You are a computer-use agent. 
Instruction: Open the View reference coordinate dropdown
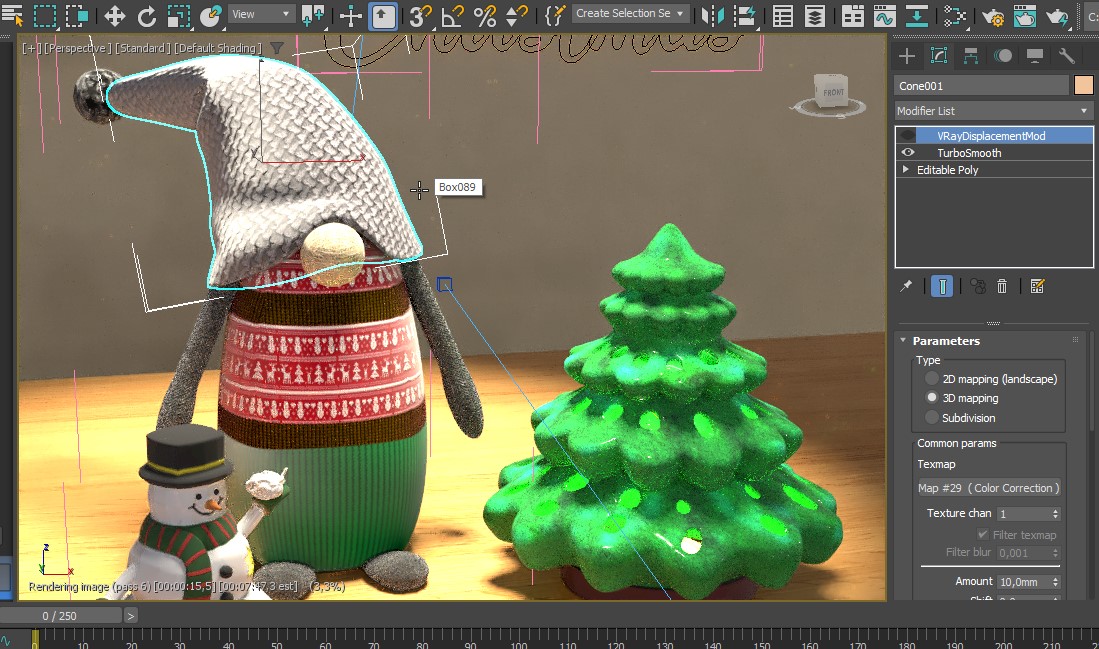click(261, 14)
